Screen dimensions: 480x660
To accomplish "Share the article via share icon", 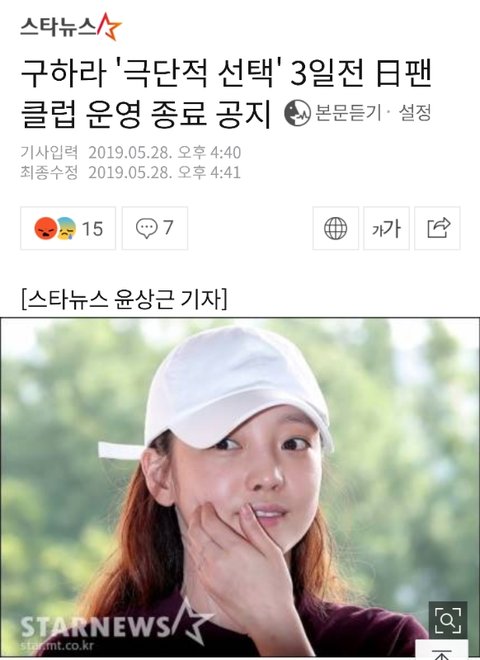I will coord(437,229).
